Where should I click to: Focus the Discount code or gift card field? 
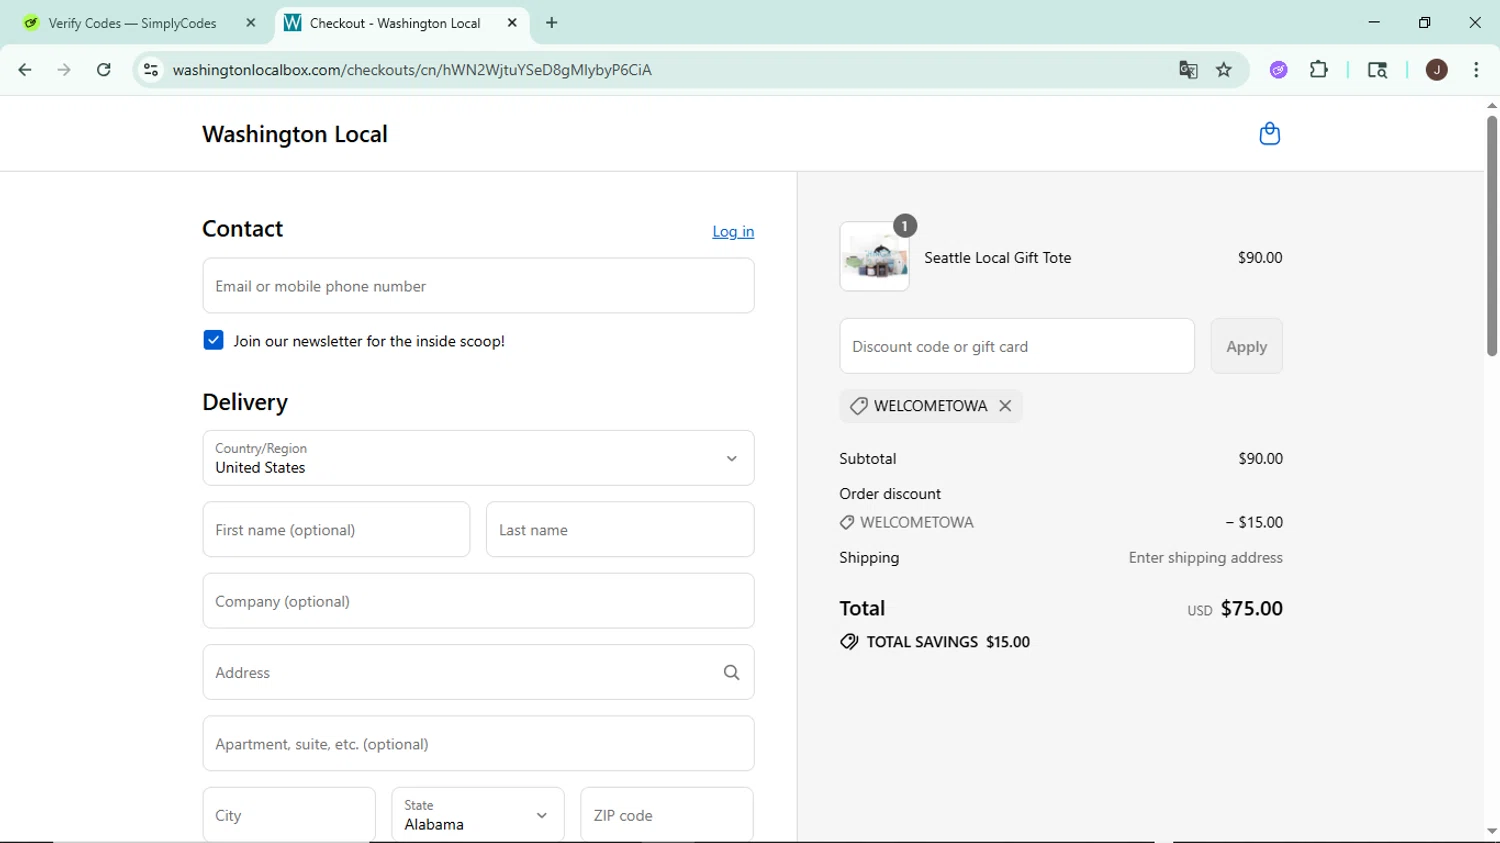[1017, 346]
